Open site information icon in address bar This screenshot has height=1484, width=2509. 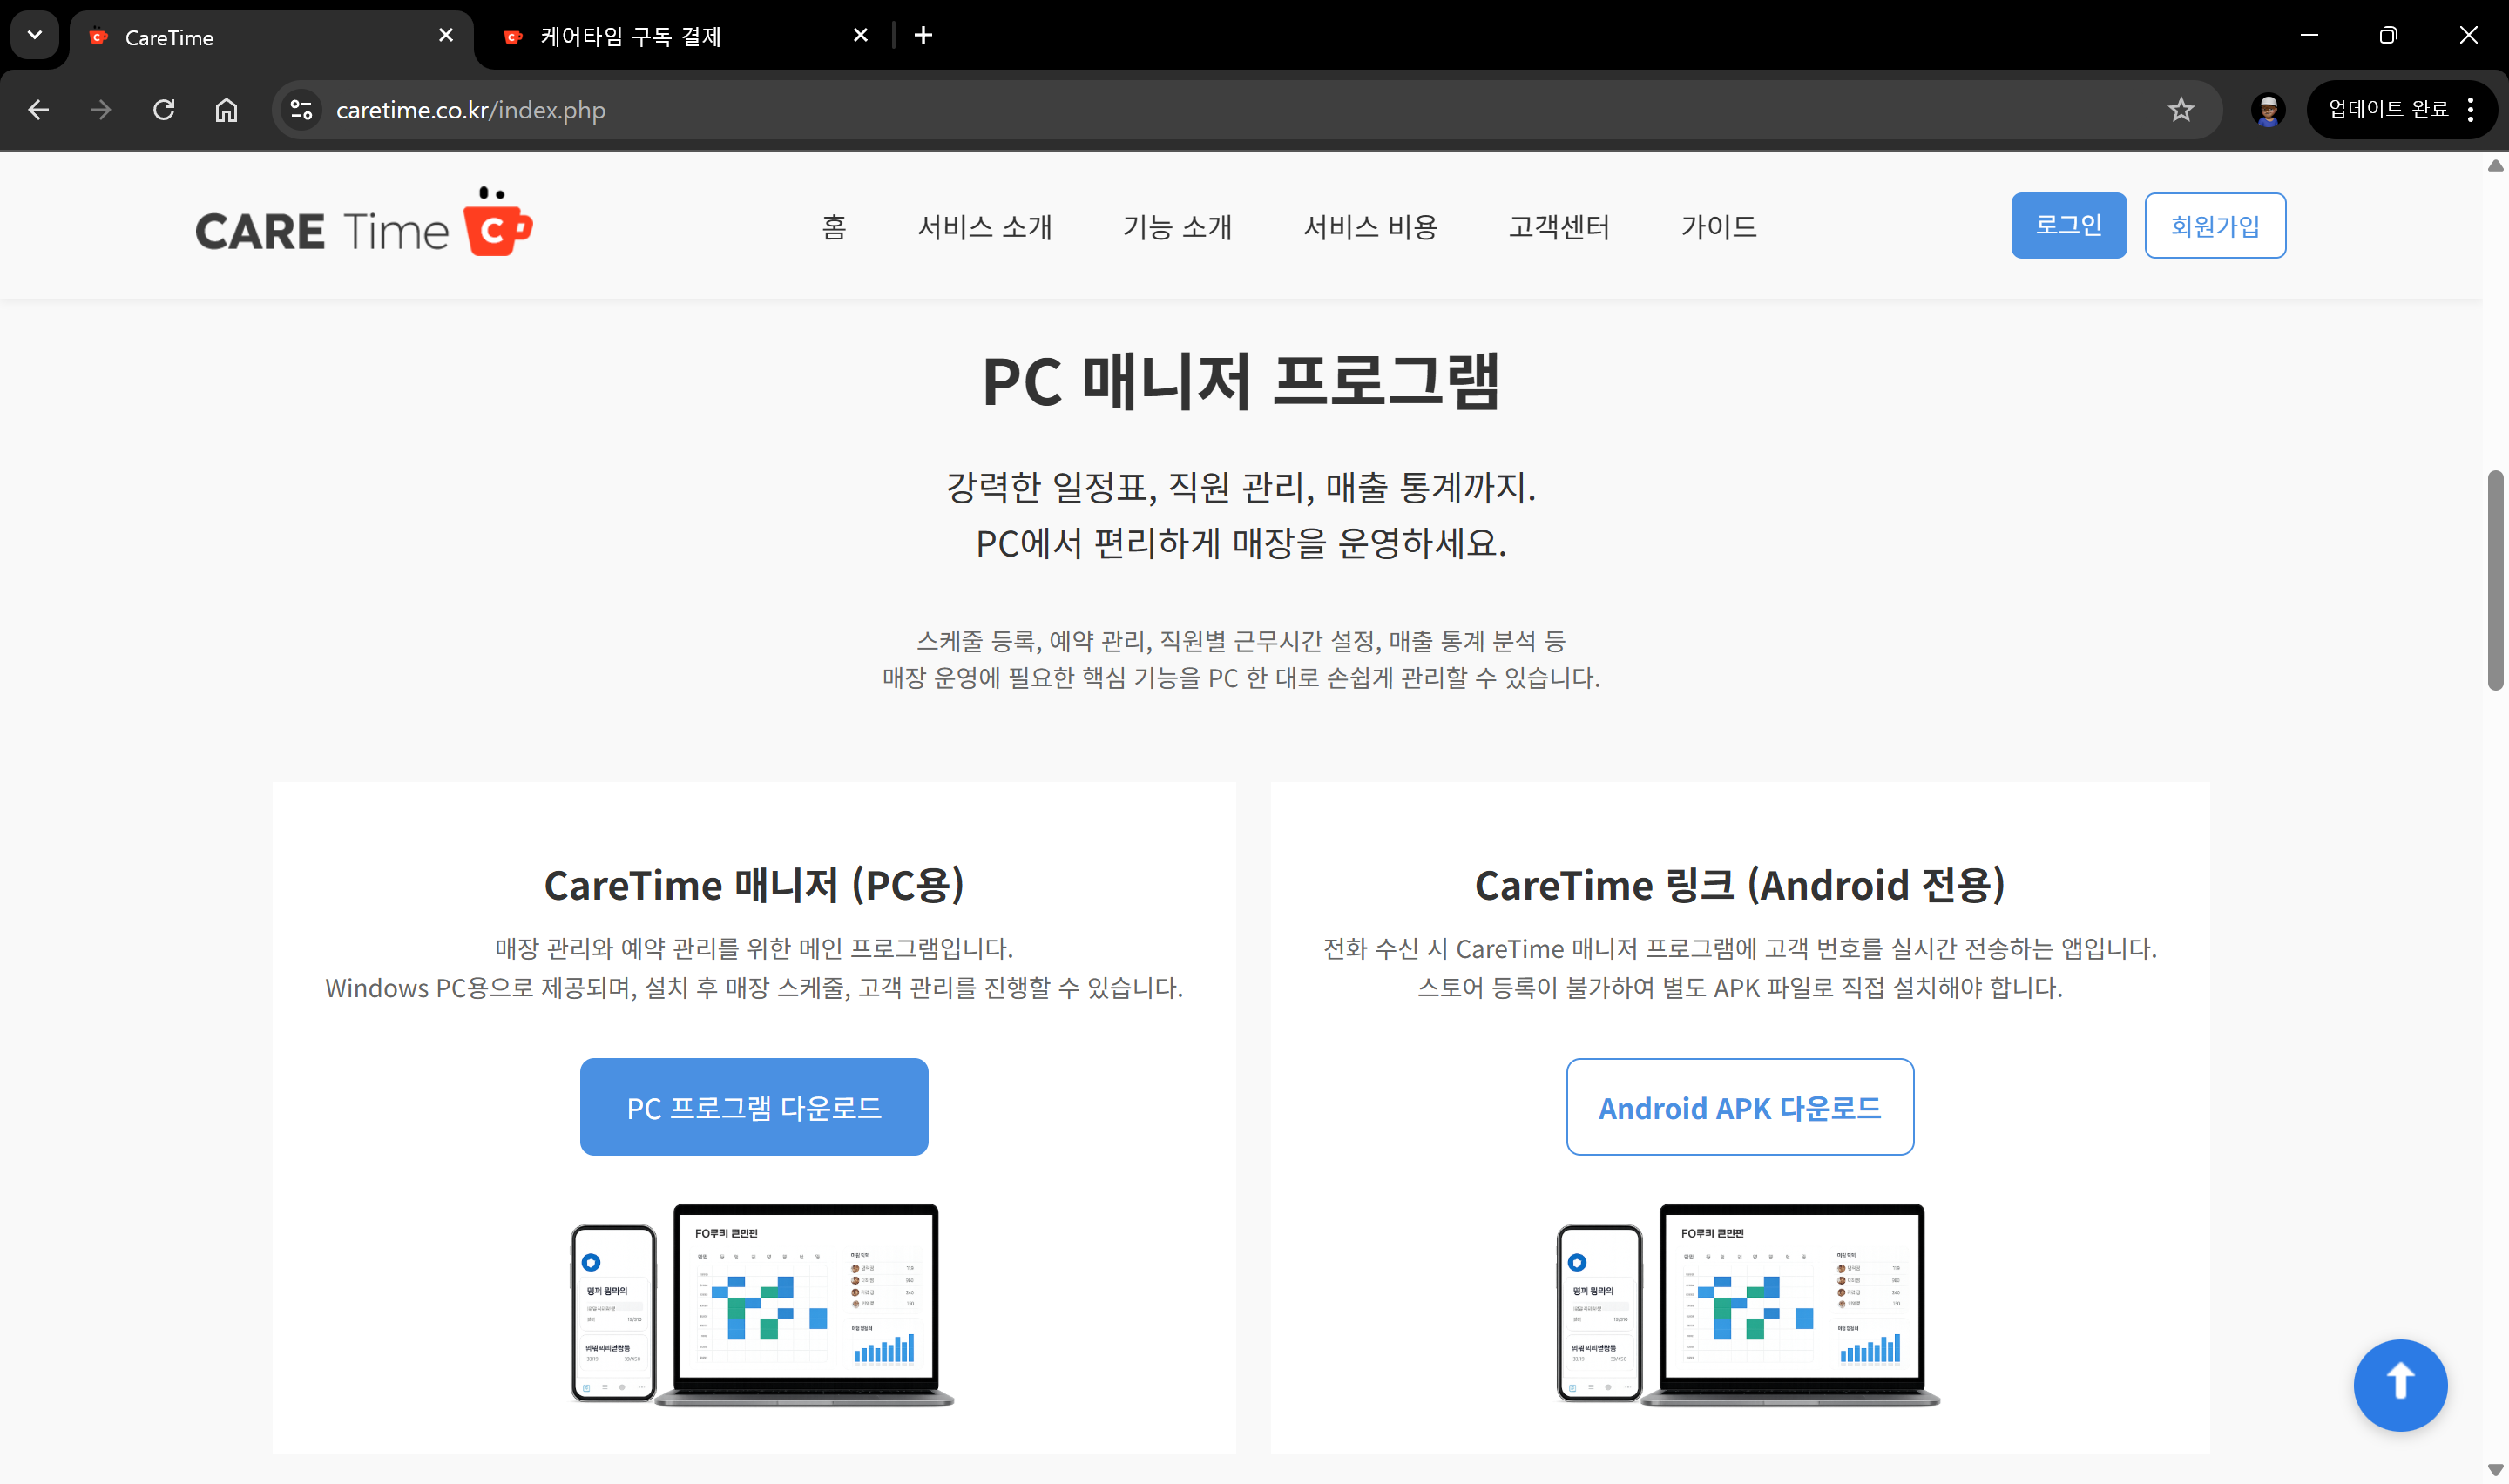point(301,110)
